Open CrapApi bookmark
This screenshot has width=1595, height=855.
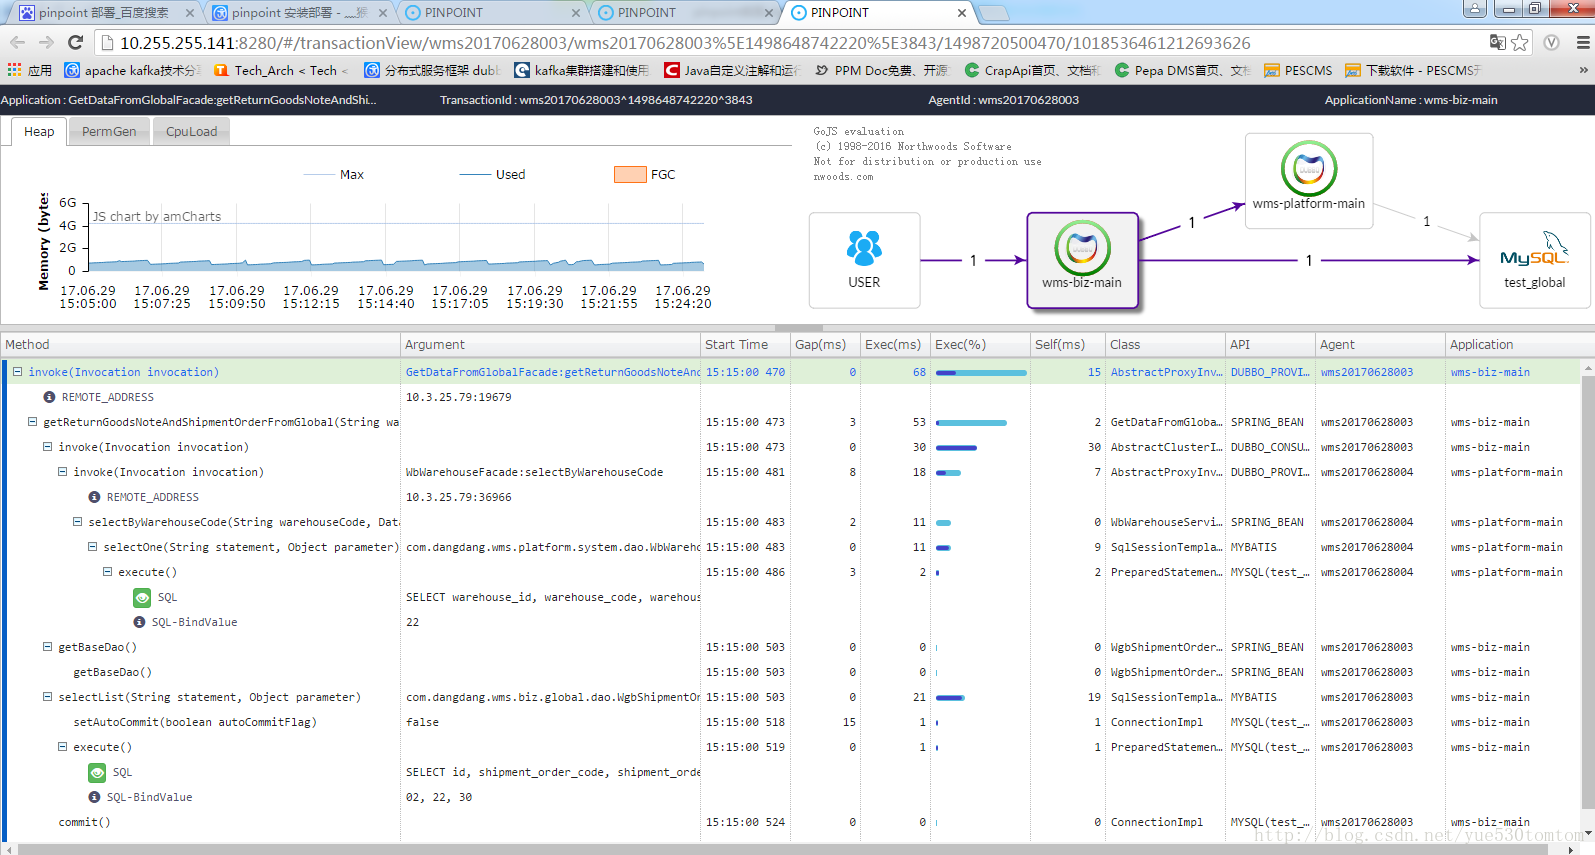1032,70
